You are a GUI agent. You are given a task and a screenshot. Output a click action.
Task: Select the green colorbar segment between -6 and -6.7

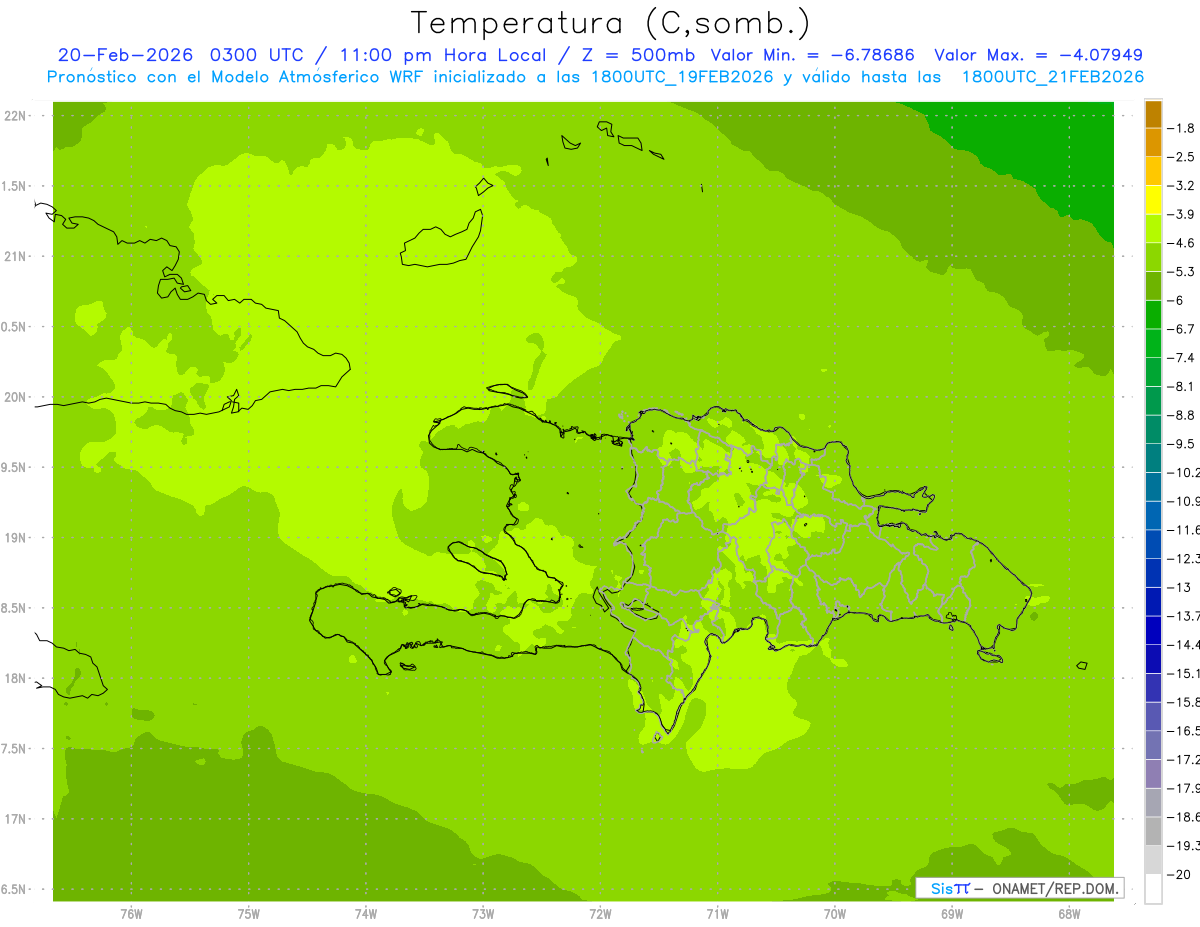(x=1153, y=315)
